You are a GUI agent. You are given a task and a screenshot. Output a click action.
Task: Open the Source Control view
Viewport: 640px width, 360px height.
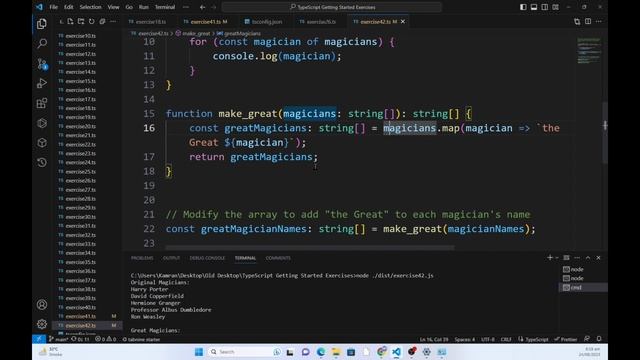(42, 64)
